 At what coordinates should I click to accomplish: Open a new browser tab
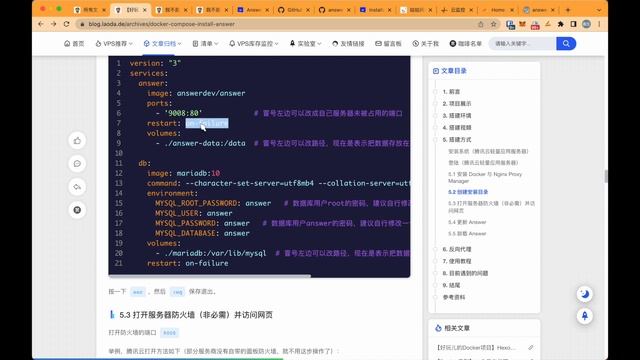(x=567, y=9)
